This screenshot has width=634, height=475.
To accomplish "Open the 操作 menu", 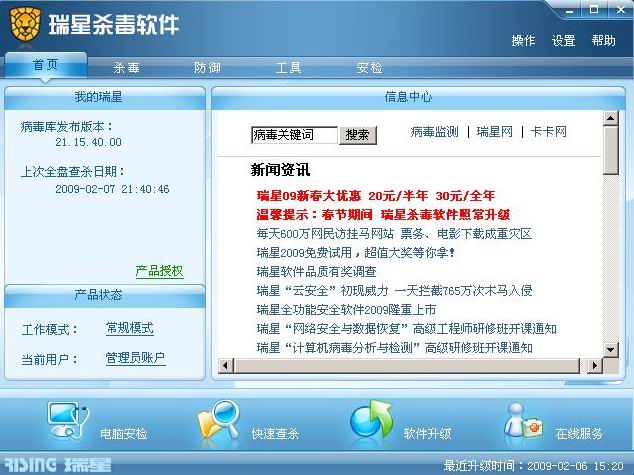I will 523,40.
